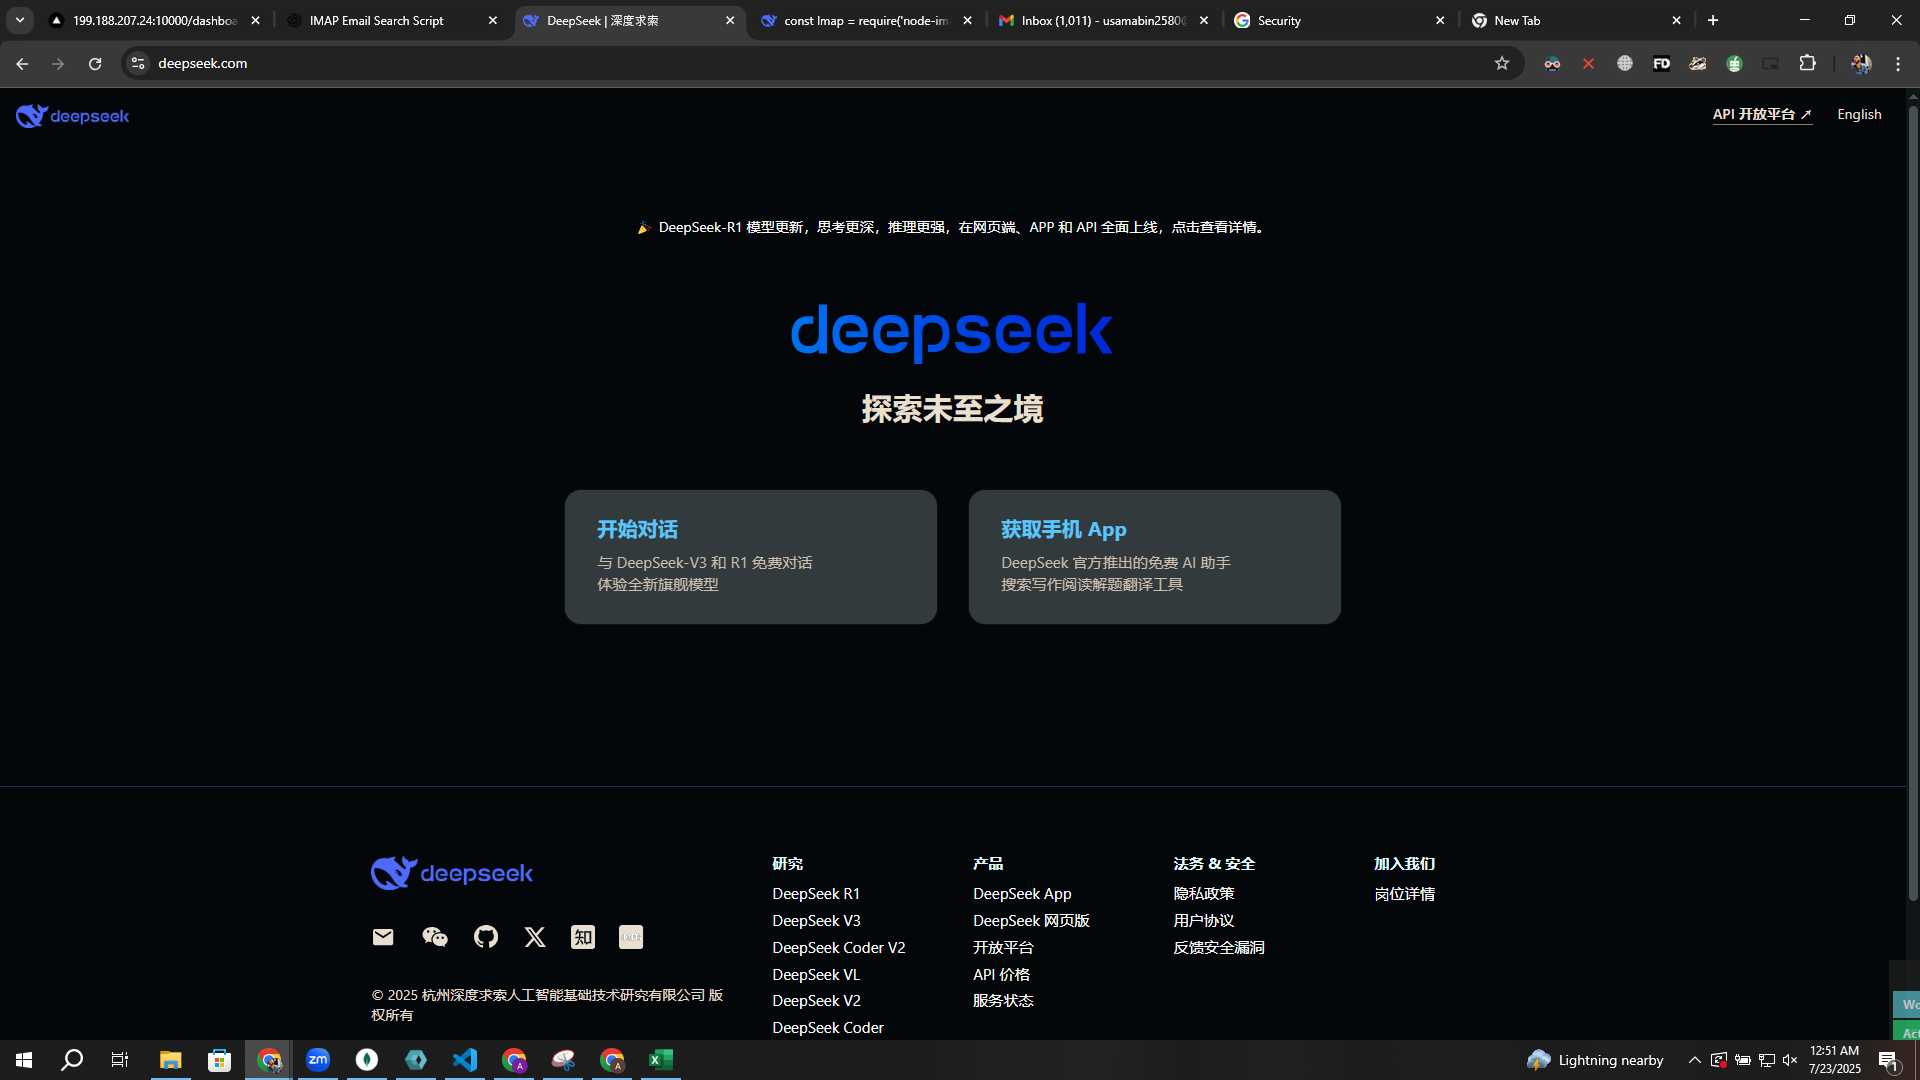Screen dimensions: 1920x1080
Task: Switch language to English
Action: (1859, 115)
